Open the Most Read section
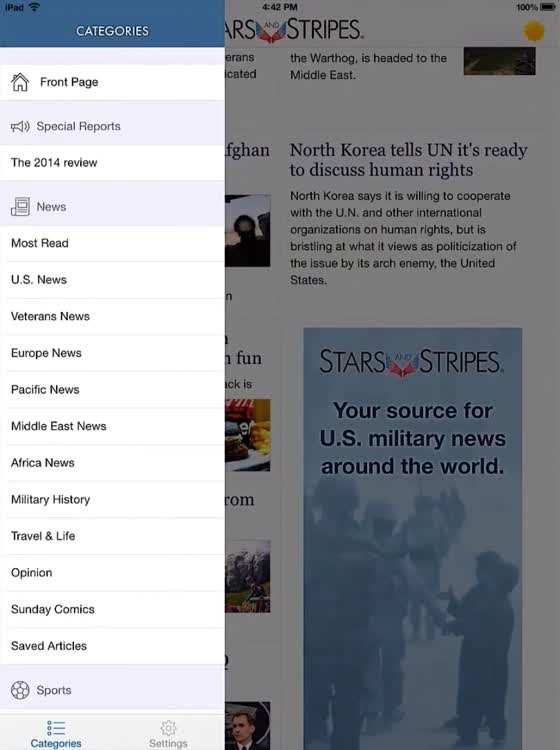 click(112, 243)
